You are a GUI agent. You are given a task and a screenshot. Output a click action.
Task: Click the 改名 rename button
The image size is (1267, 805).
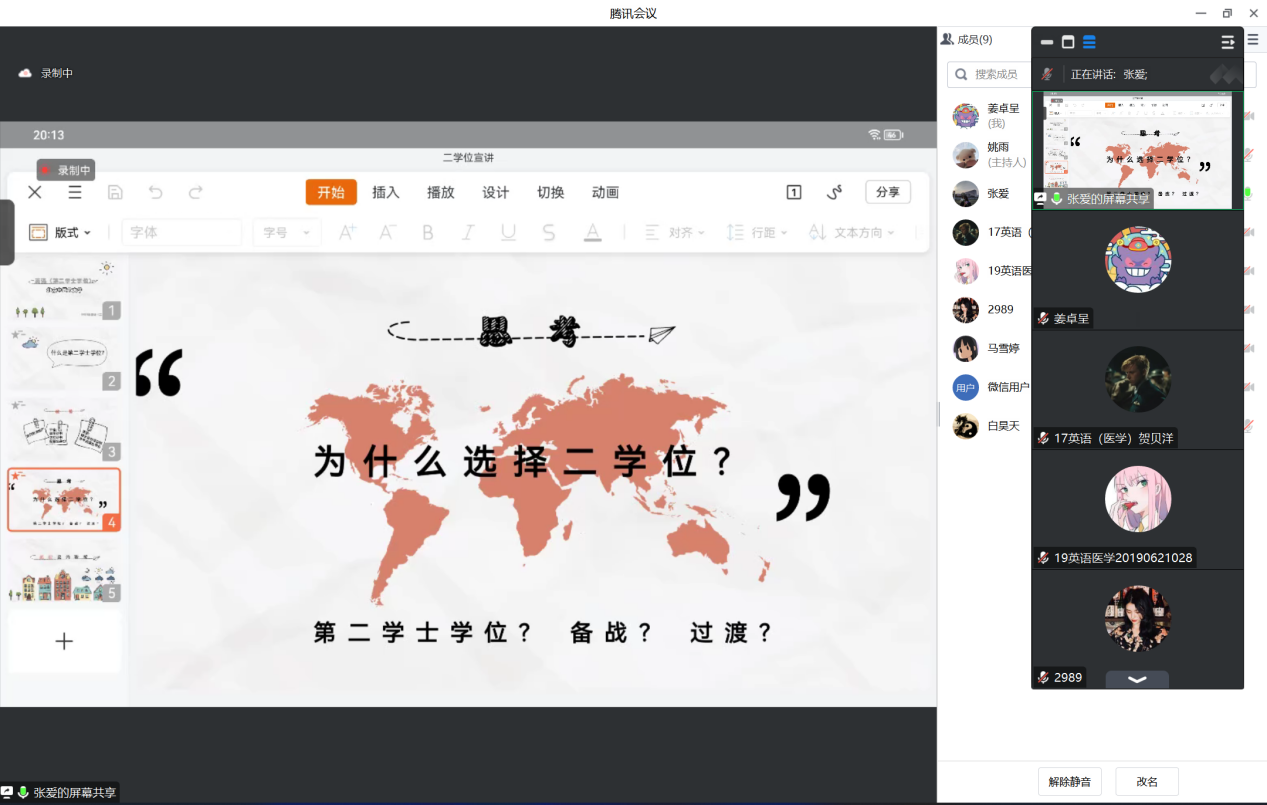[x=1147, y=781]
